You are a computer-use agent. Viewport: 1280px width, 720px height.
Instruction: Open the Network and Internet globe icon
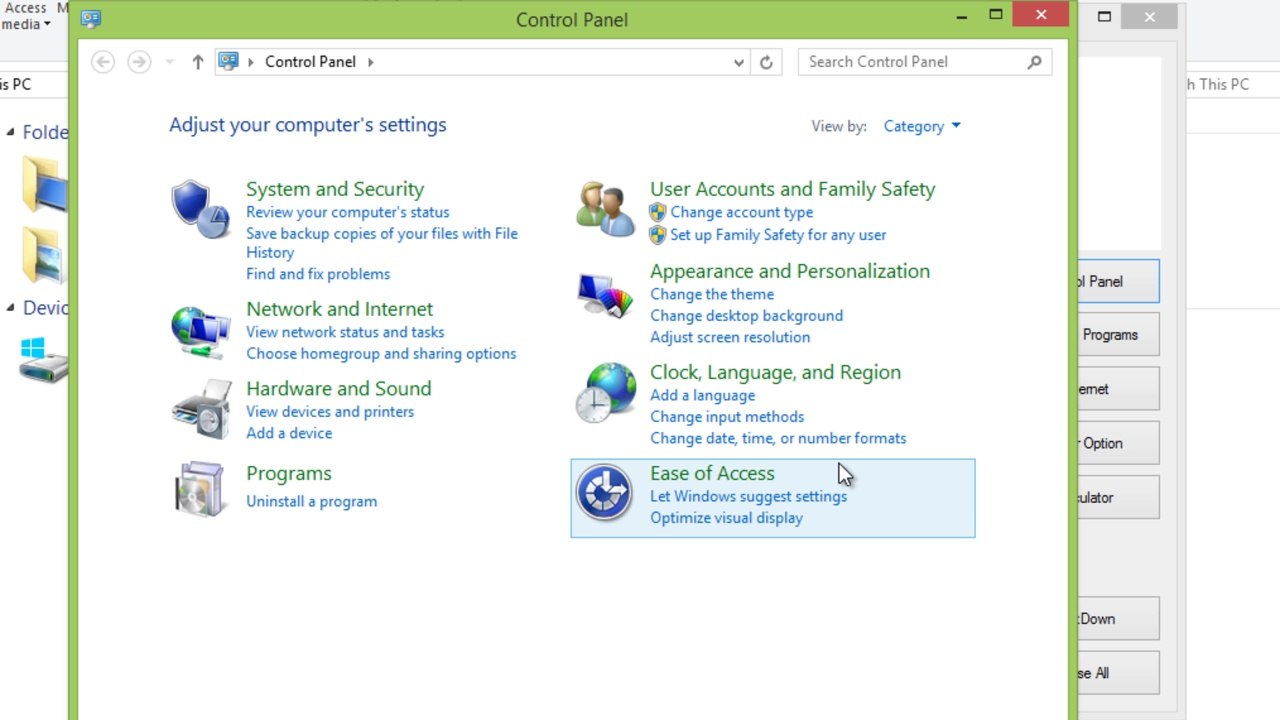pyautogui.click(x=200, y=331)
